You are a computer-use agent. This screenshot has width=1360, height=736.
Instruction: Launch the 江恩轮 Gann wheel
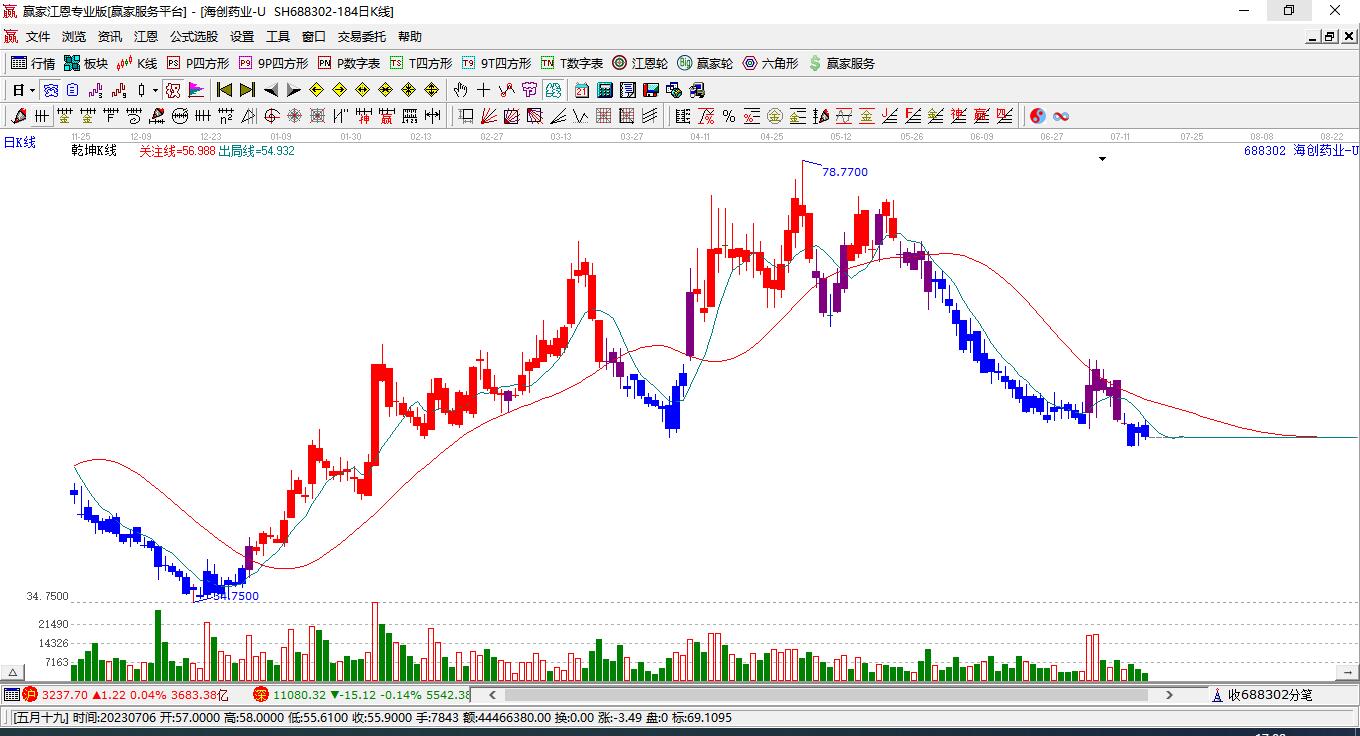(x=640, y=63)
